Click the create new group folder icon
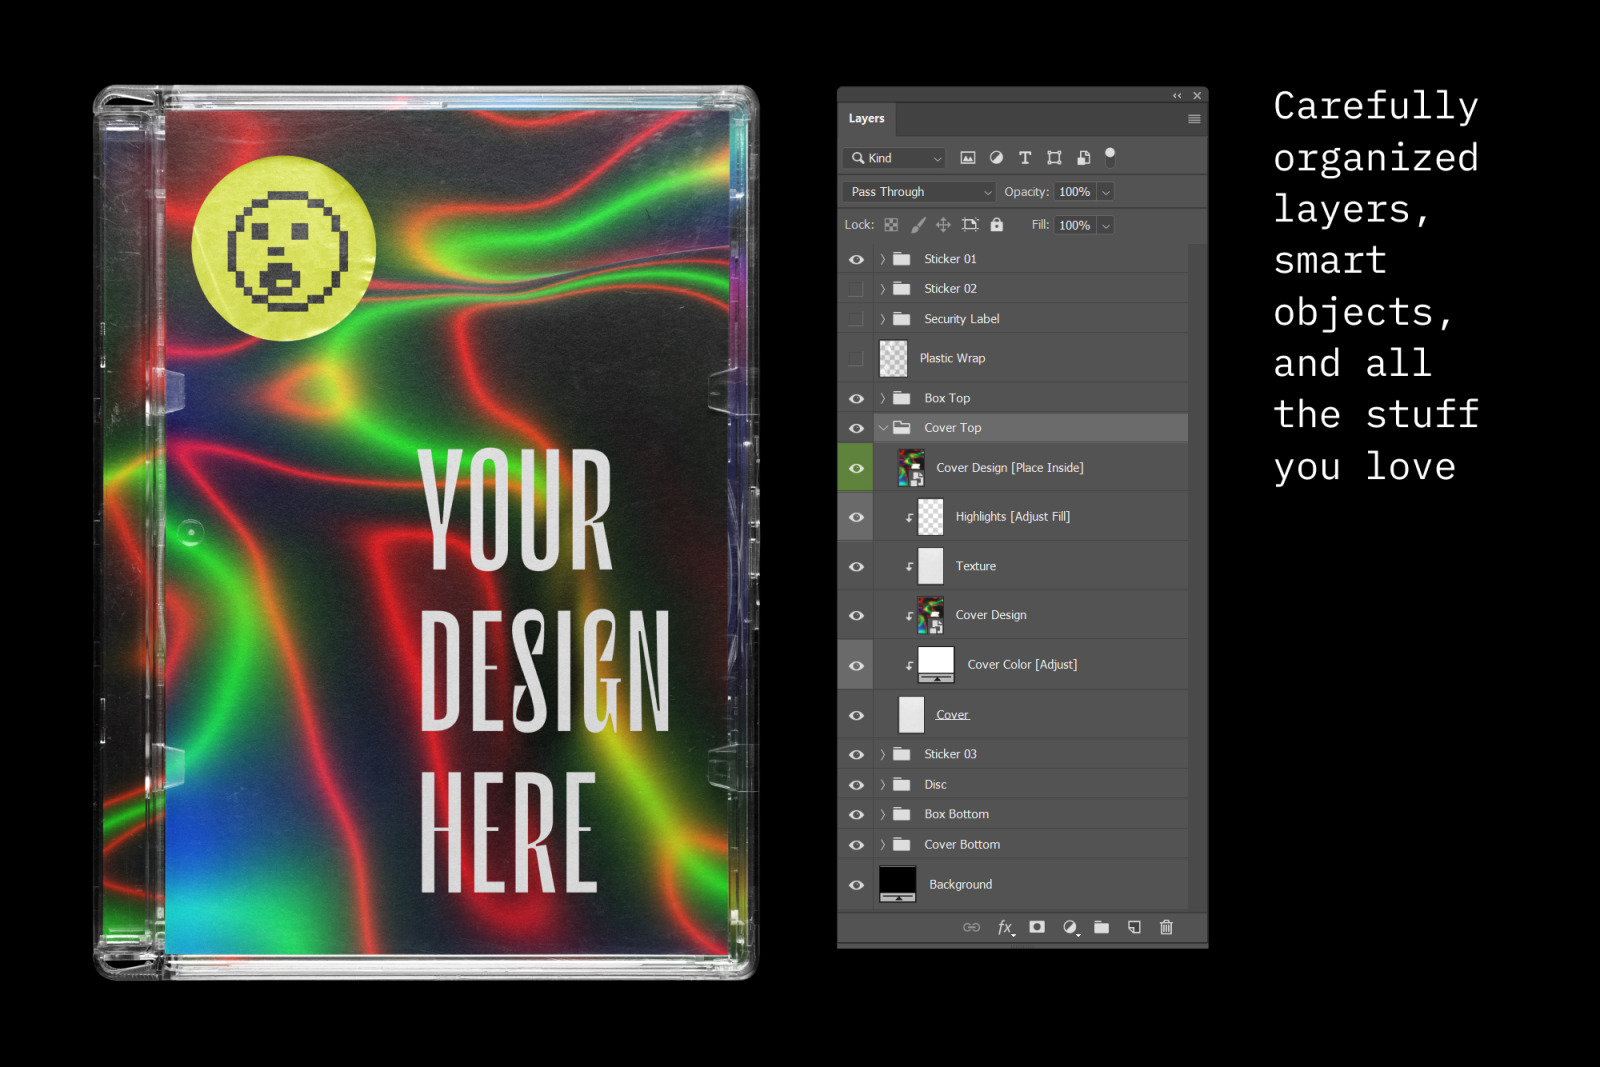This screenshot has height=1067, width=1600. coord(1101,927)
